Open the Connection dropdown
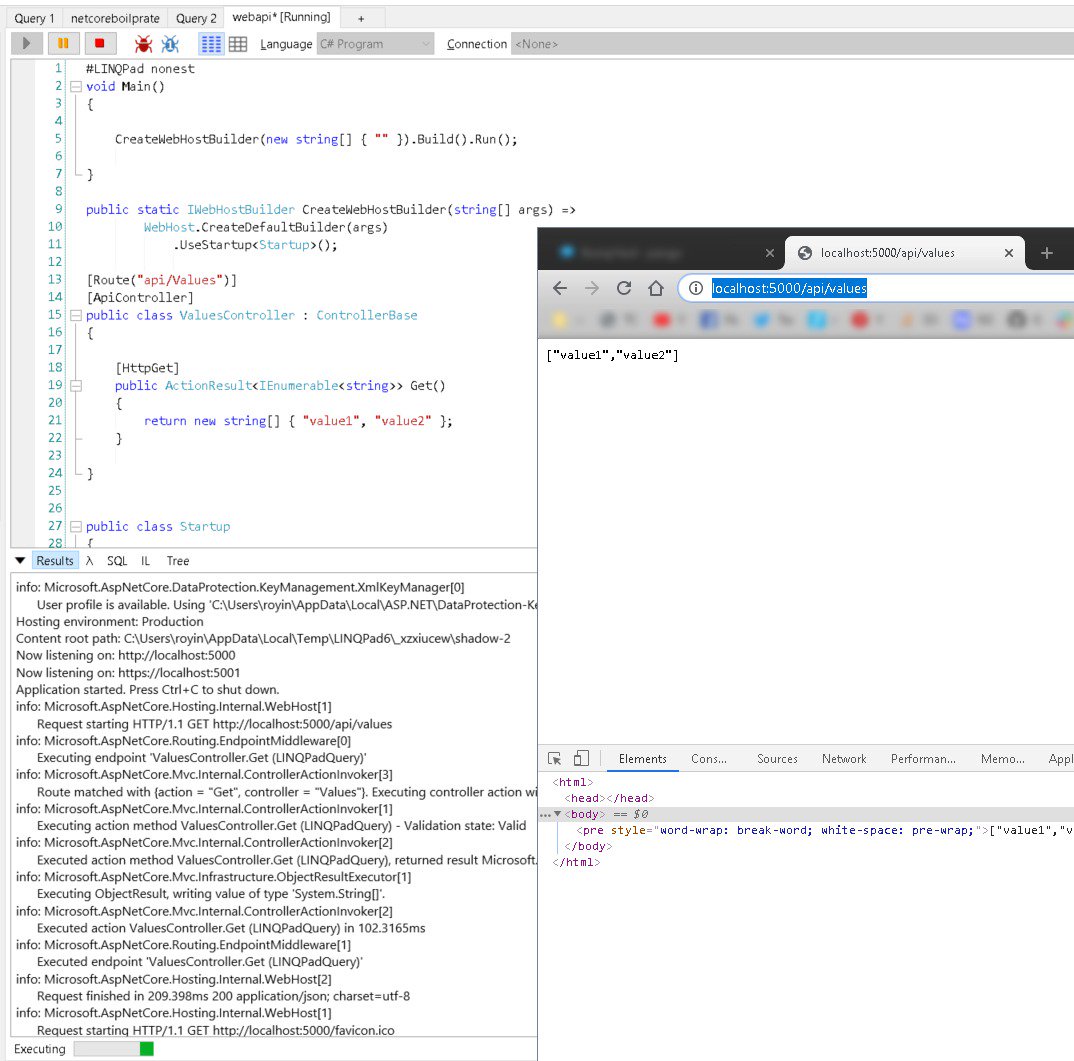1074x1061 pixels. (x=792, y=44)
